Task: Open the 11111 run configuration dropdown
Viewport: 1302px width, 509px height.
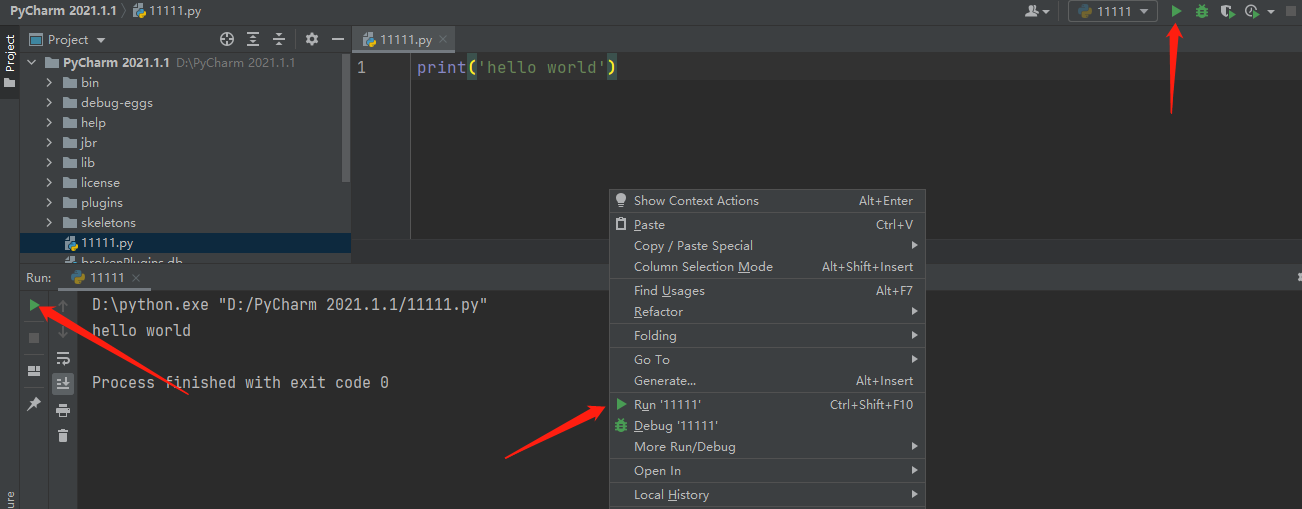Action: (x=1113, y=11)
